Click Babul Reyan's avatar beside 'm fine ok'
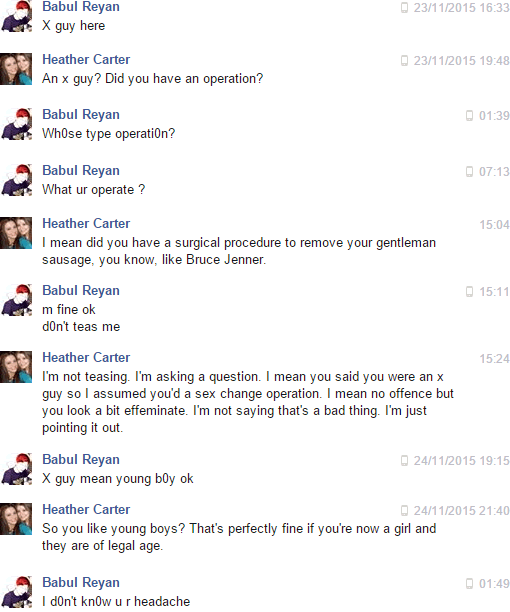This screenshot has width=510, height=612. pos(16,300)
